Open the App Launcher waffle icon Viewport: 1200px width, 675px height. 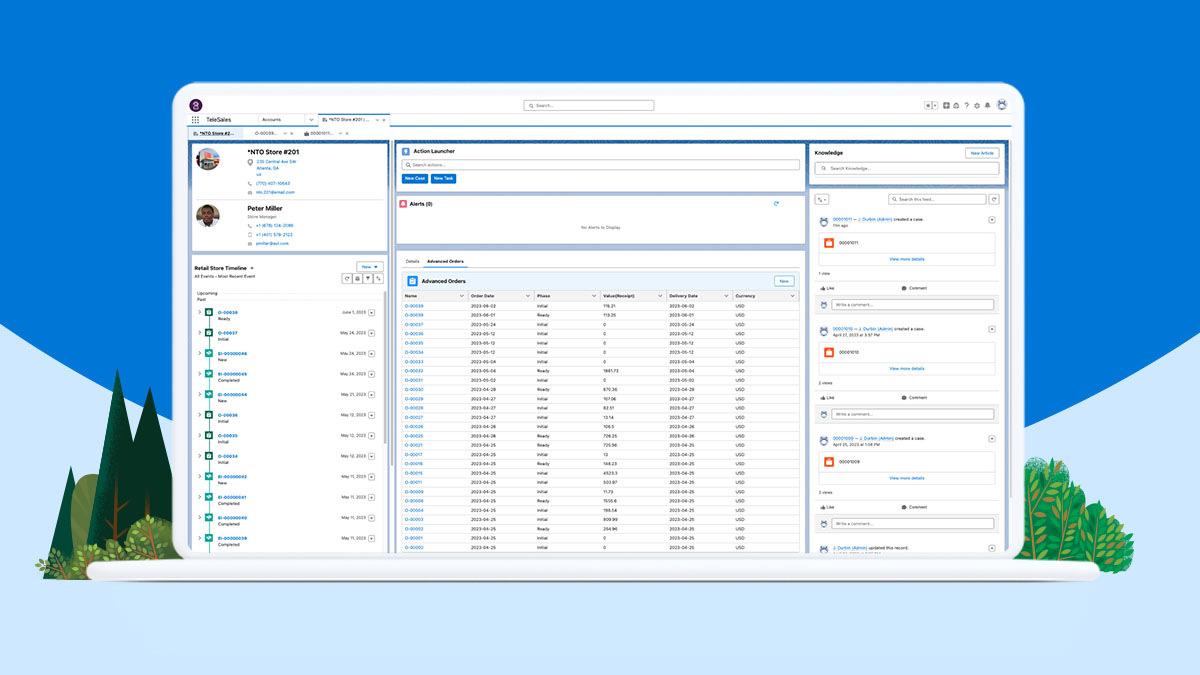(x=195, y=119)
